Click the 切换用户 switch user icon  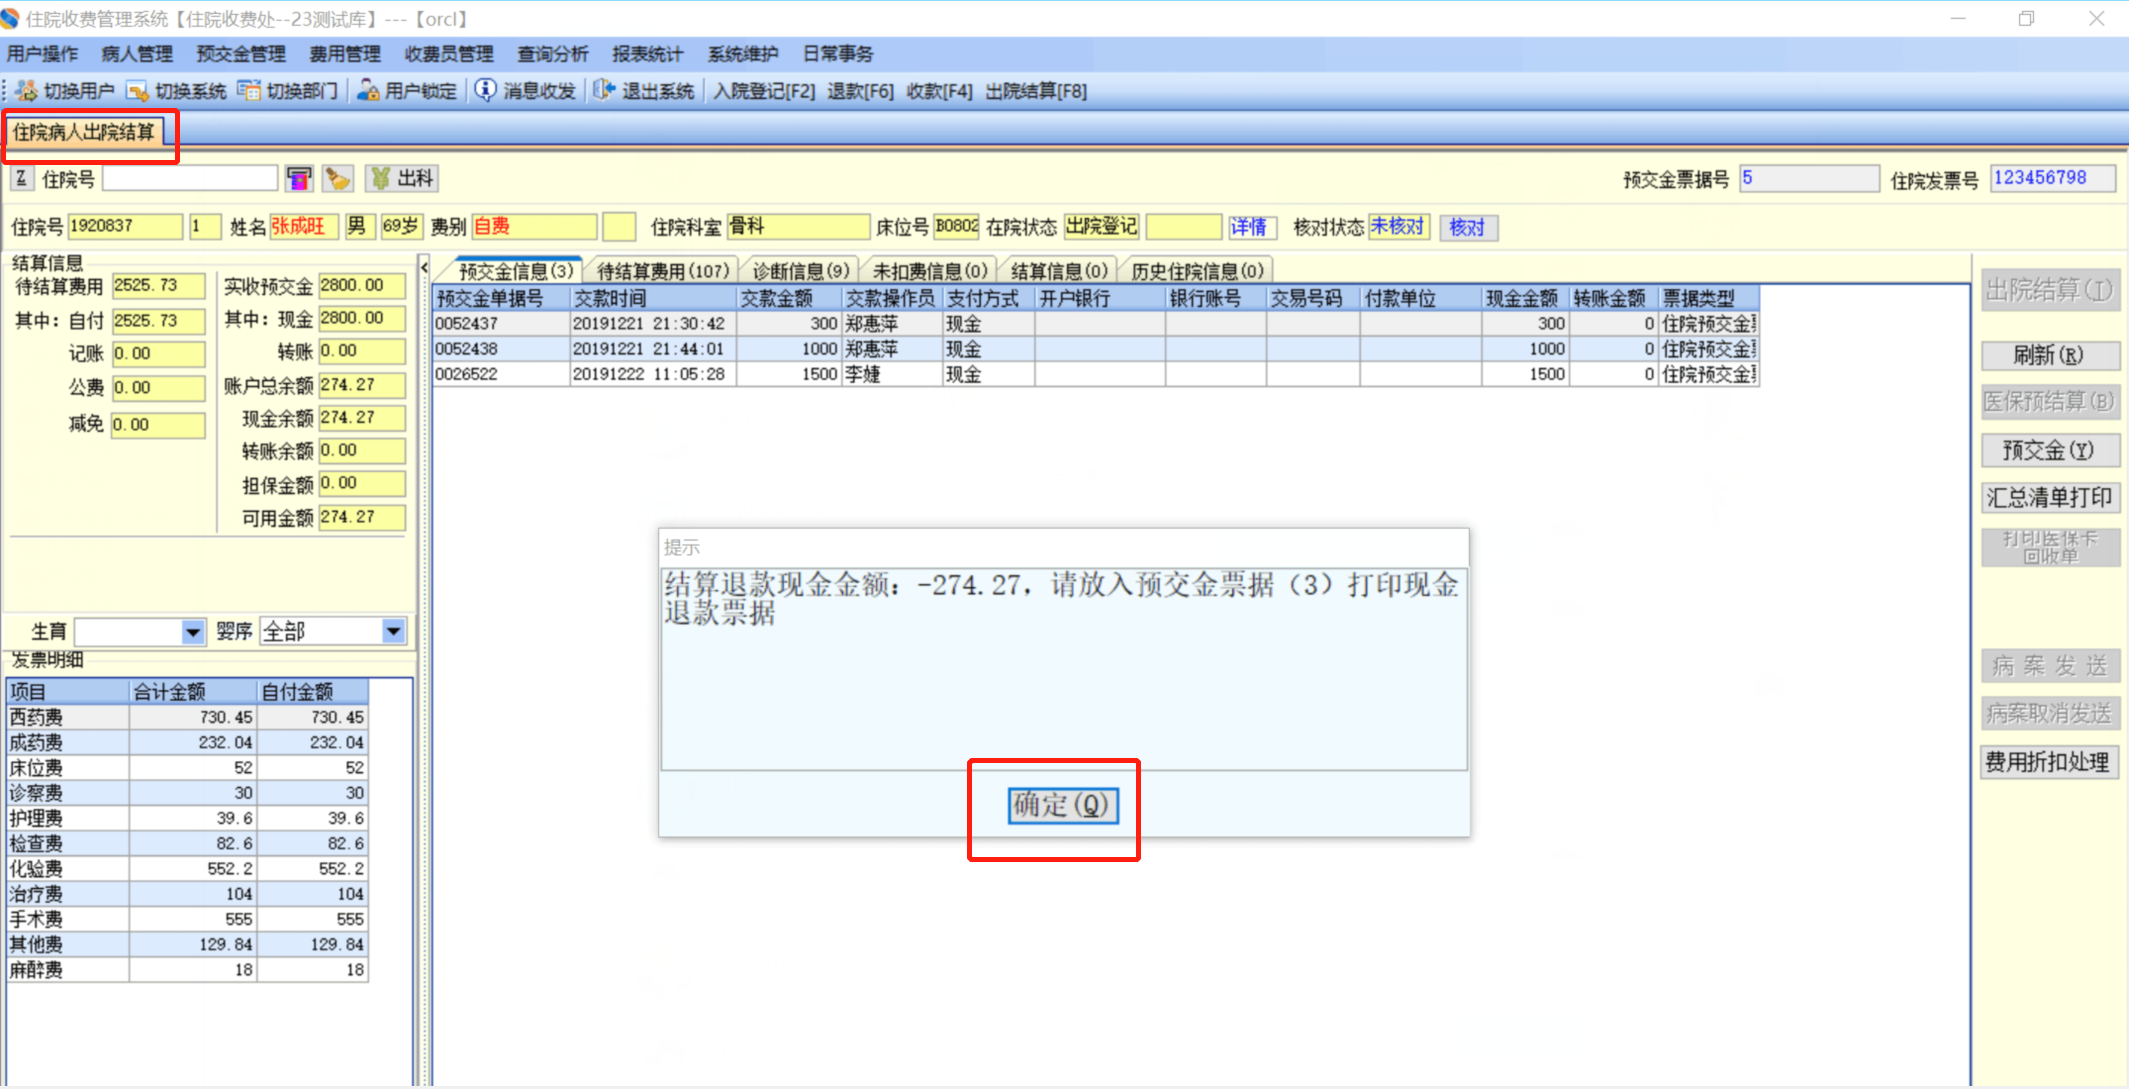tap(27, 91)
